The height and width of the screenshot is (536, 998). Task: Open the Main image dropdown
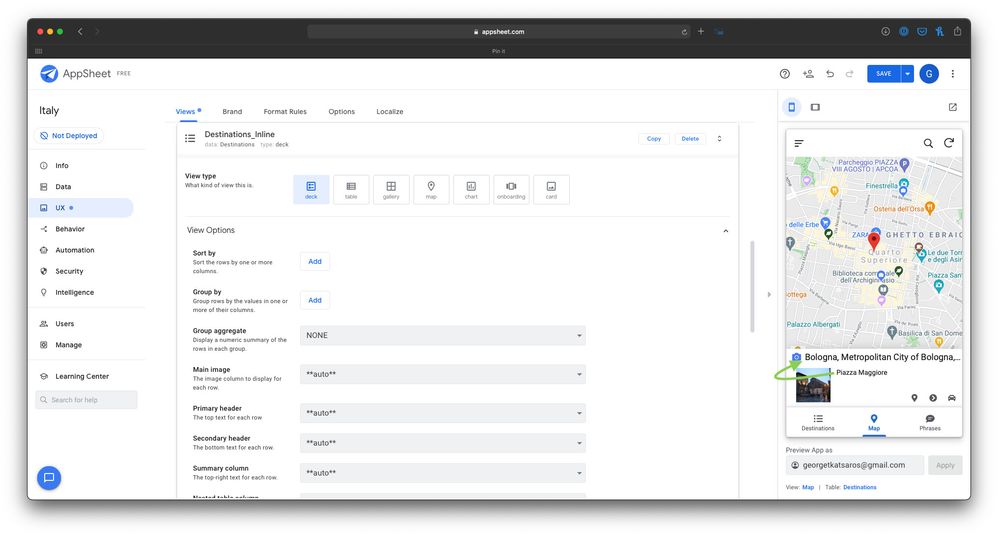[x=442, y=374]
